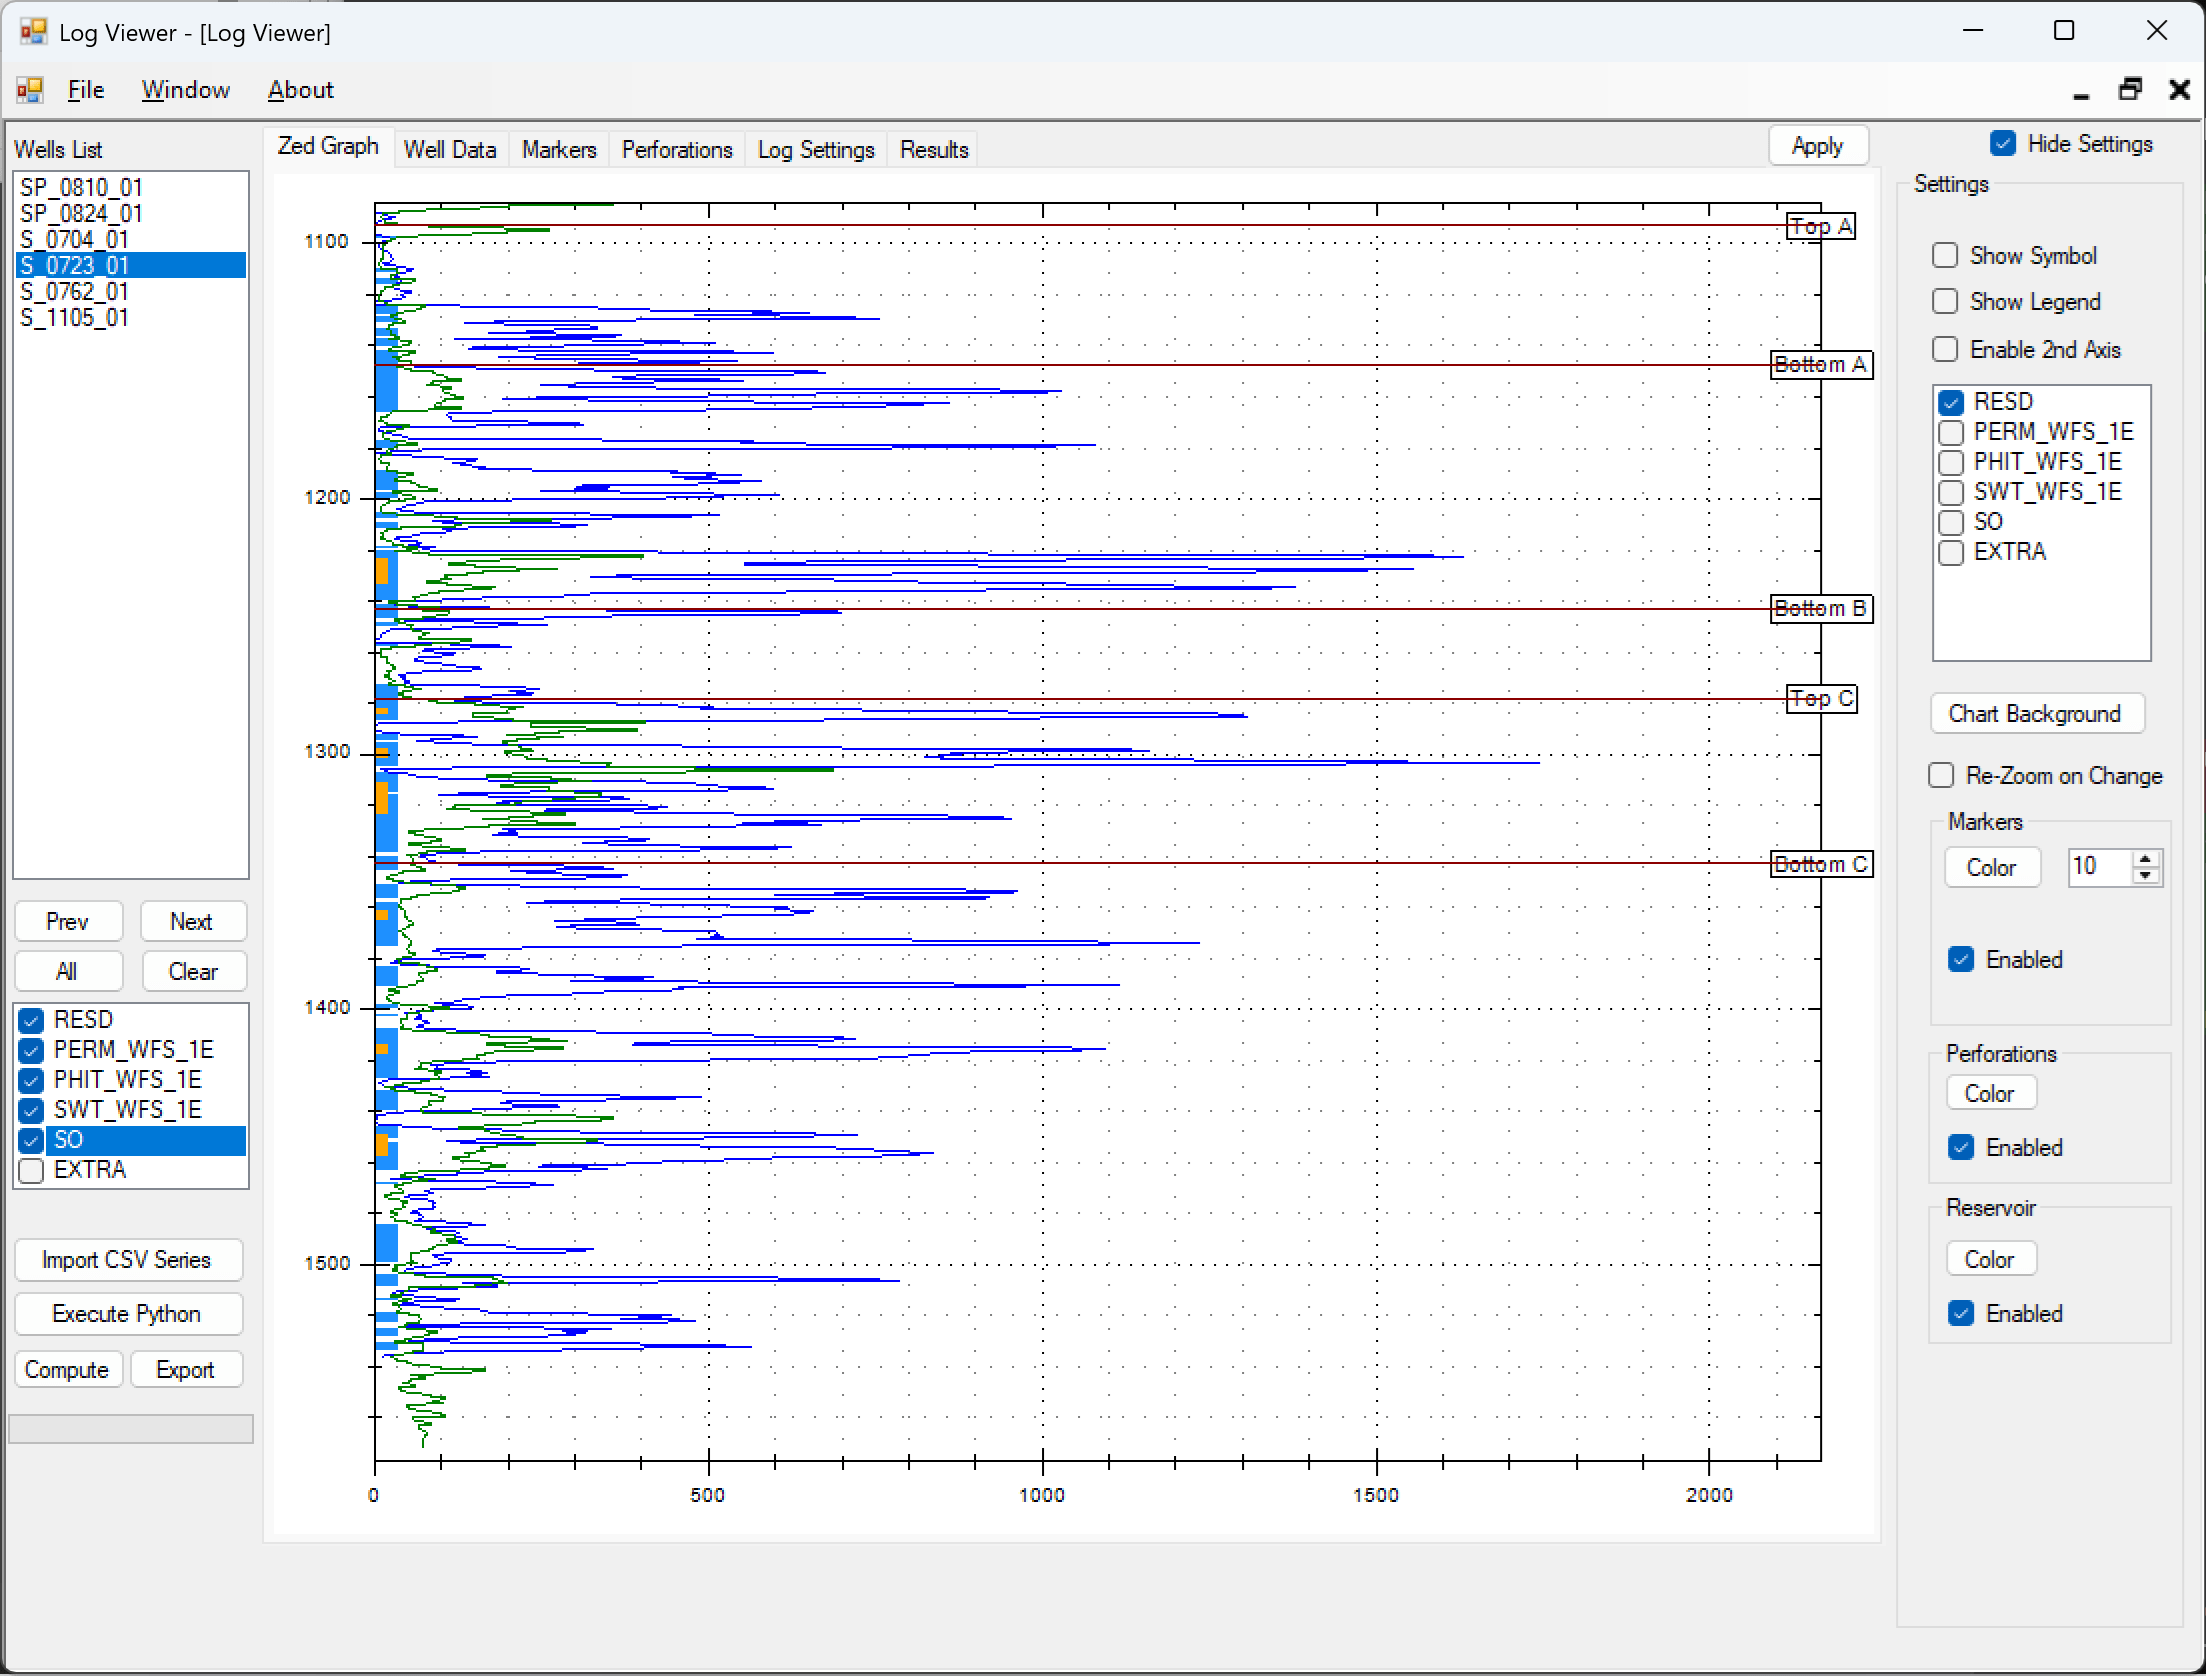Click the Bottom C marker label
Viewport: 2206px width, 1676px height.
1821,865
